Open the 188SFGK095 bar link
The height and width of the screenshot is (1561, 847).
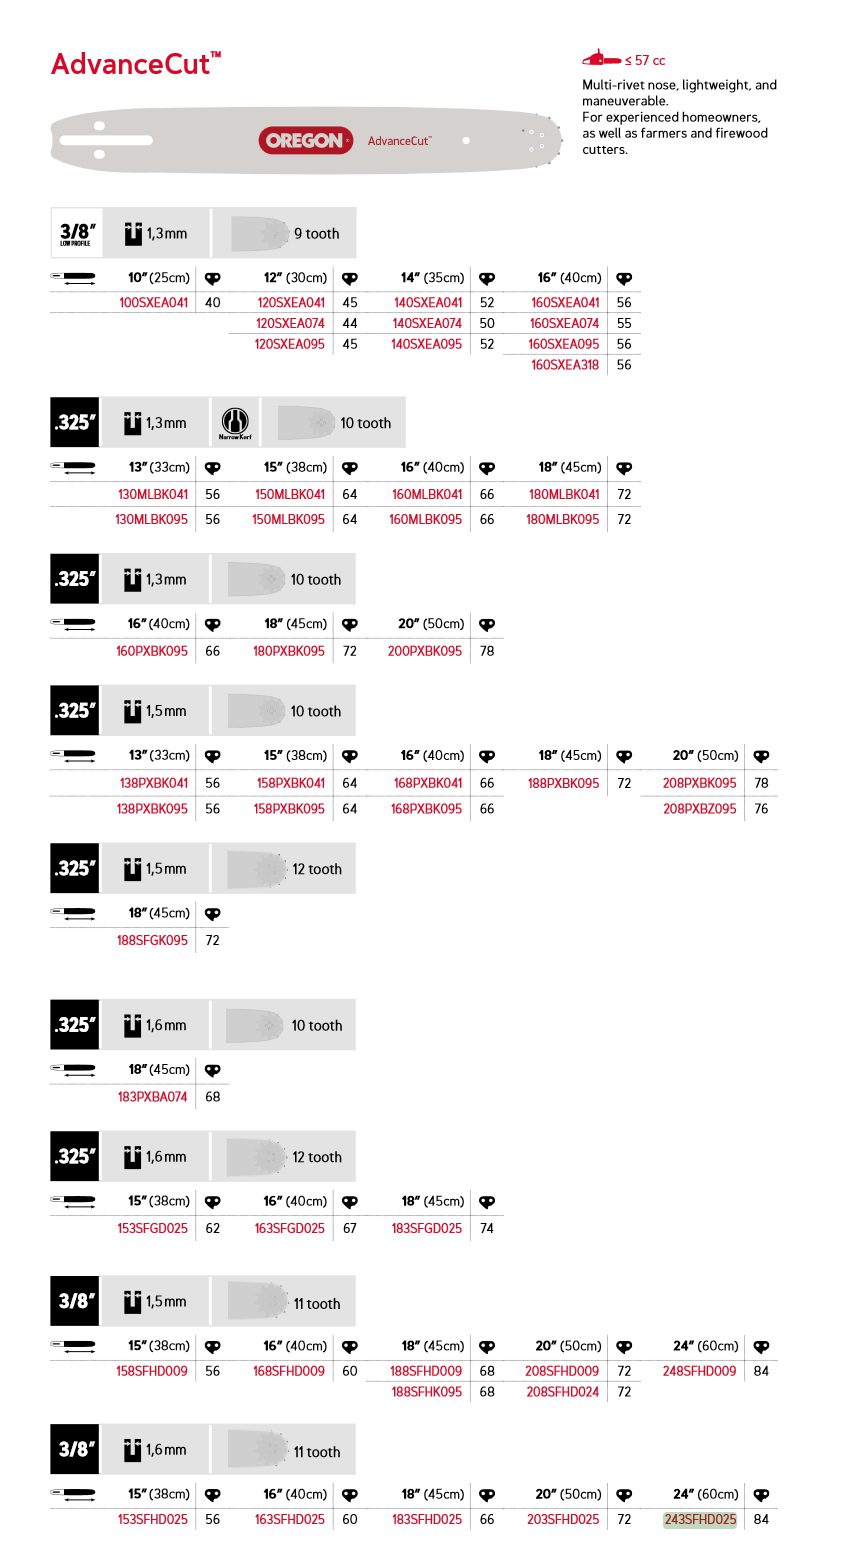point(152,940)
